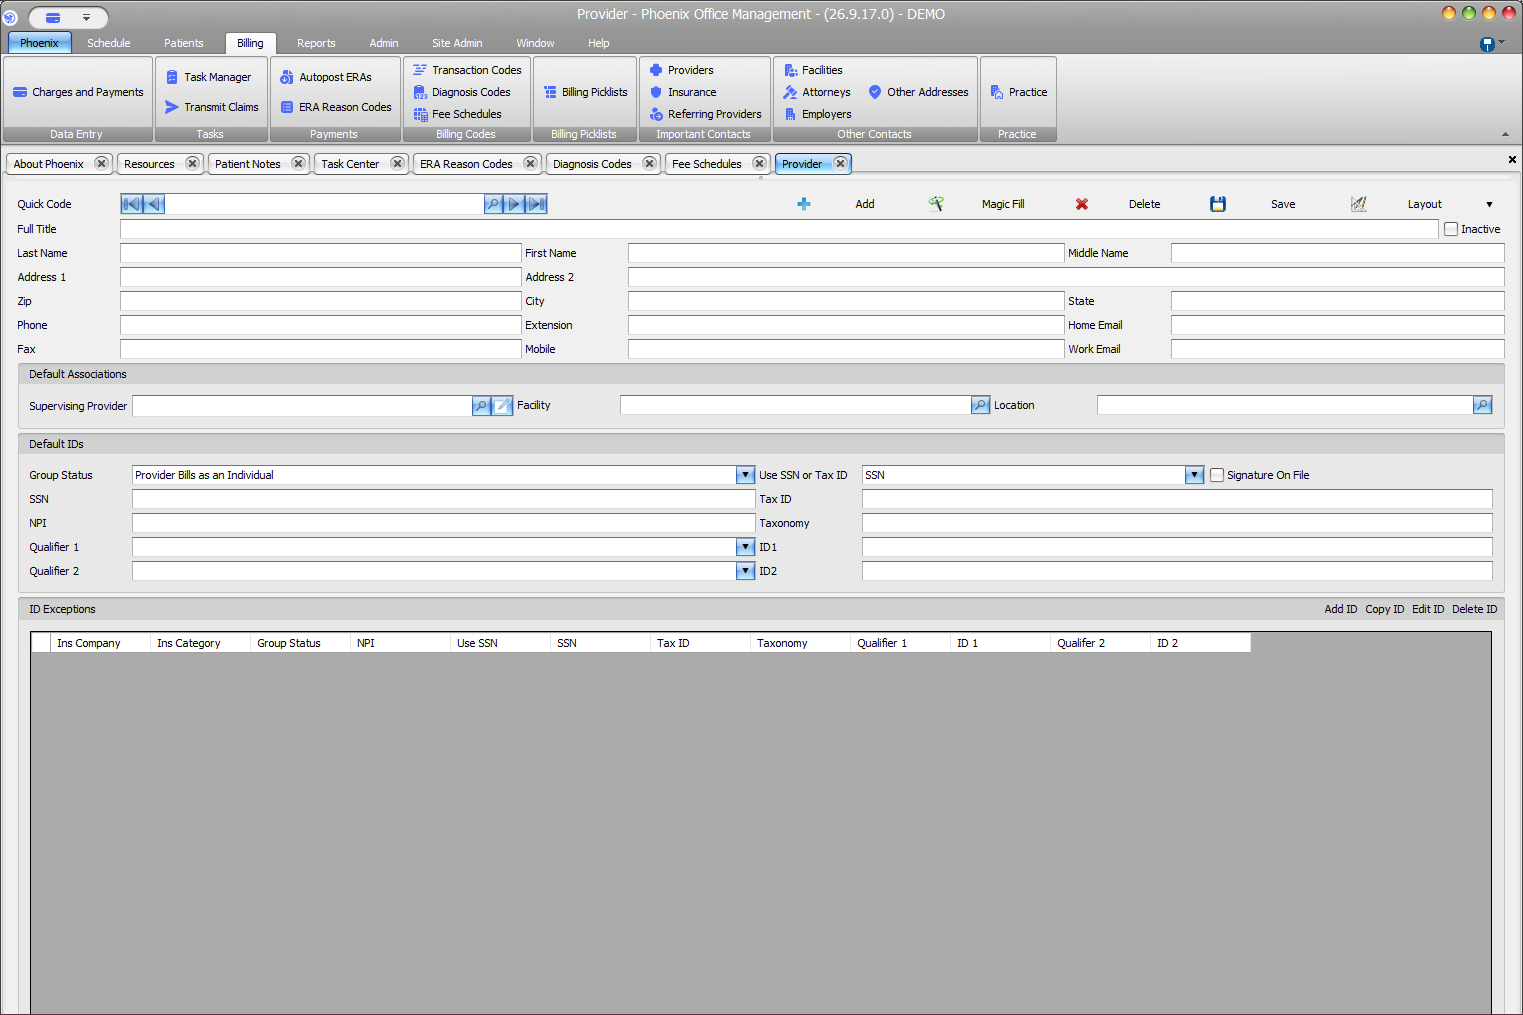Sort by Ins Company column header
The image size is (1523, 1015).
tap(100, 643)
